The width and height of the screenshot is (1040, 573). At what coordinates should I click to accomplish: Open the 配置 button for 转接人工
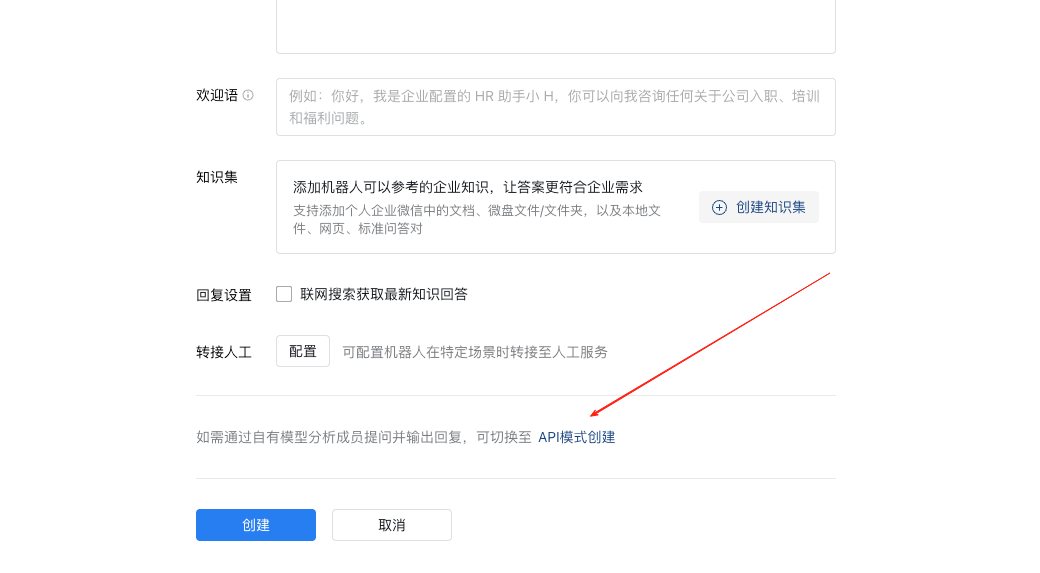pos(303,351)
